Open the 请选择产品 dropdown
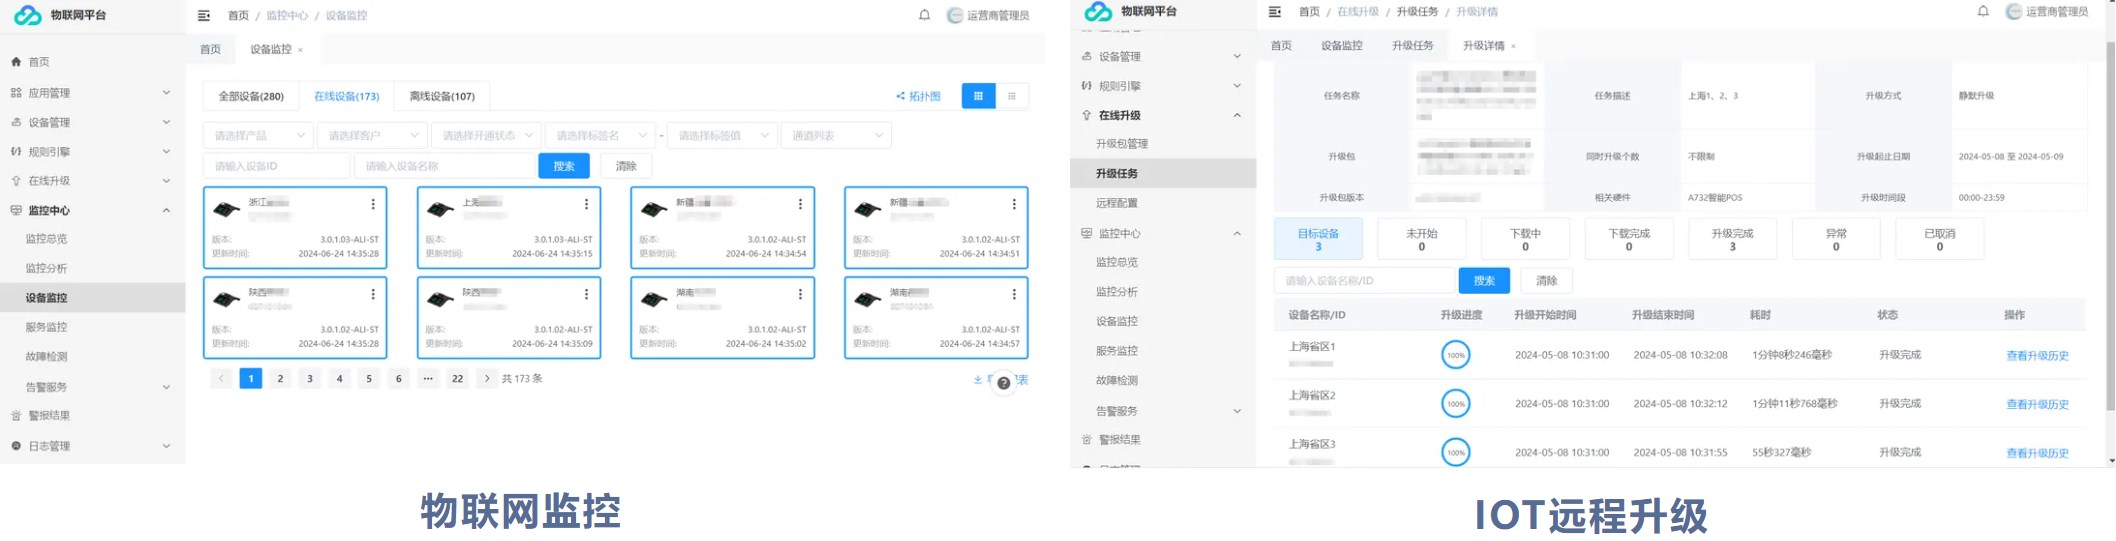The image size is (2116, 541). click(x=258, y=135)
